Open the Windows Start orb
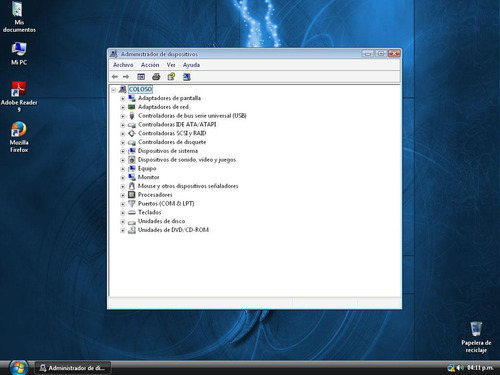 click(x=19, y=367)
